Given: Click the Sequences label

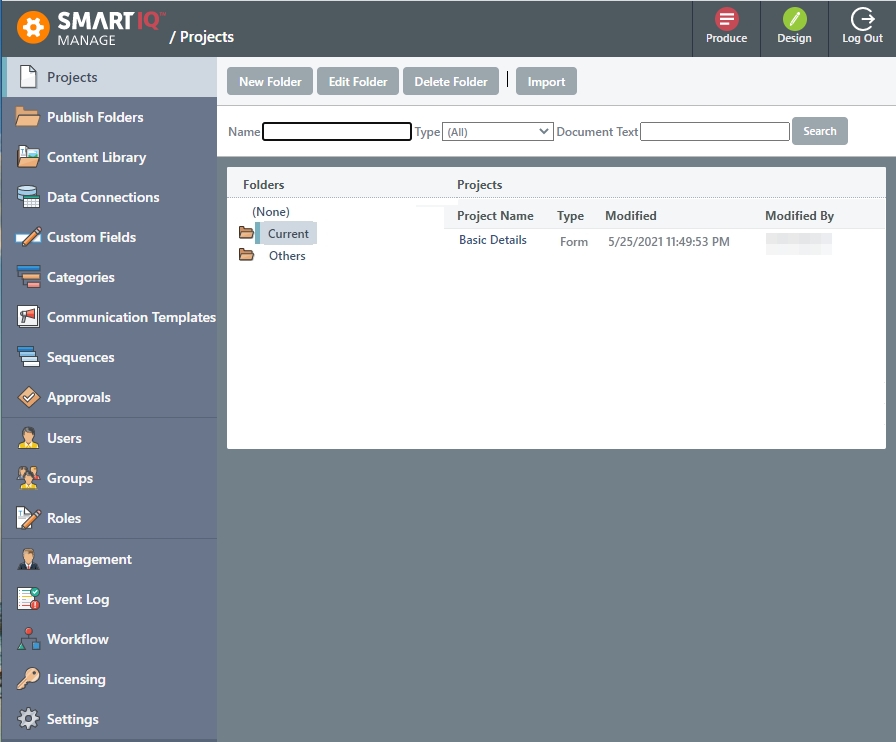Looking at the screenshot, I should tap(81, 357).
